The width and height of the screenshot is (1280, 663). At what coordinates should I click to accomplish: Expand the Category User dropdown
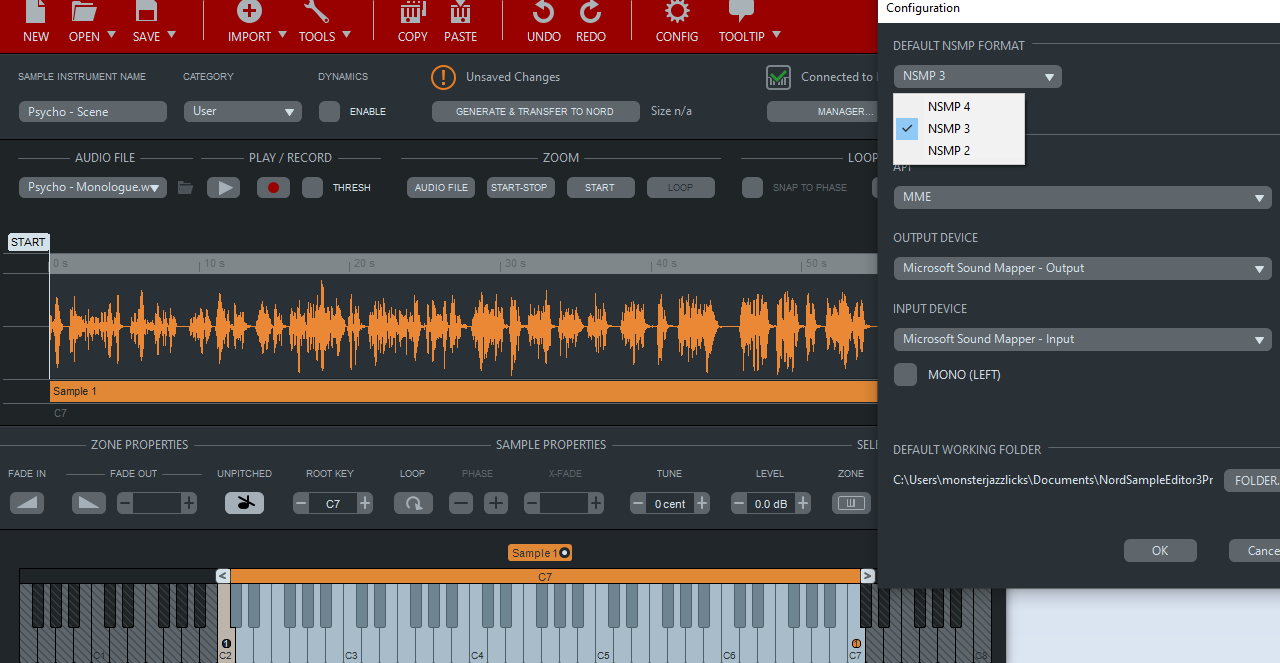(x=242, y=112)
